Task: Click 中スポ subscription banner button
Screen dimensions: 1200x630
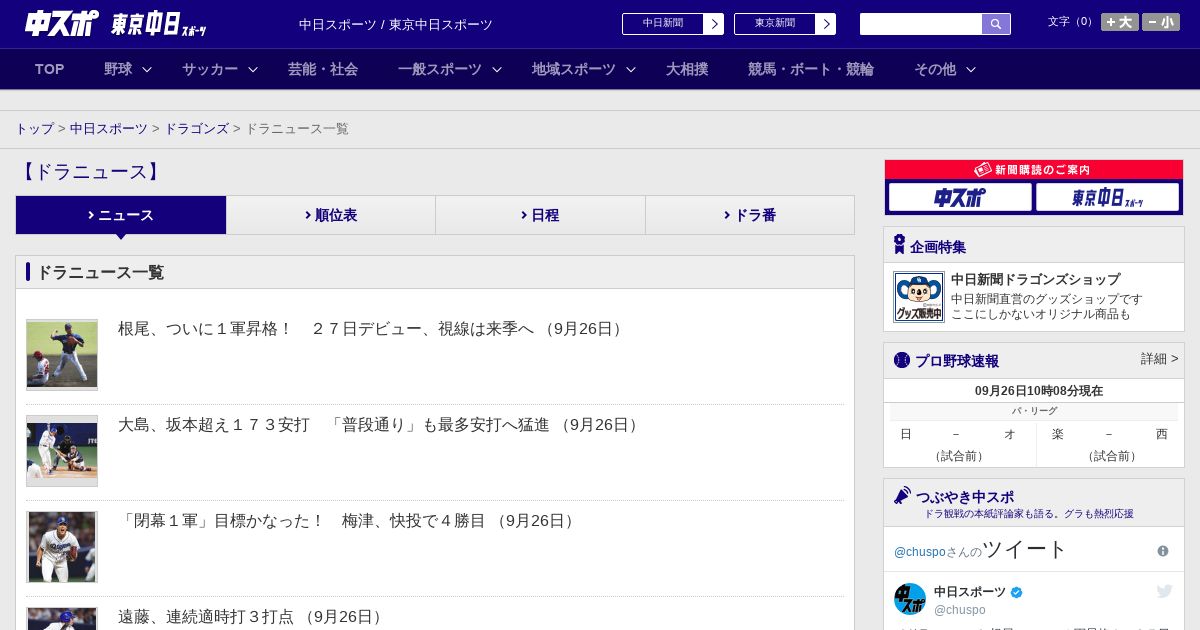Action: [960, 197]
